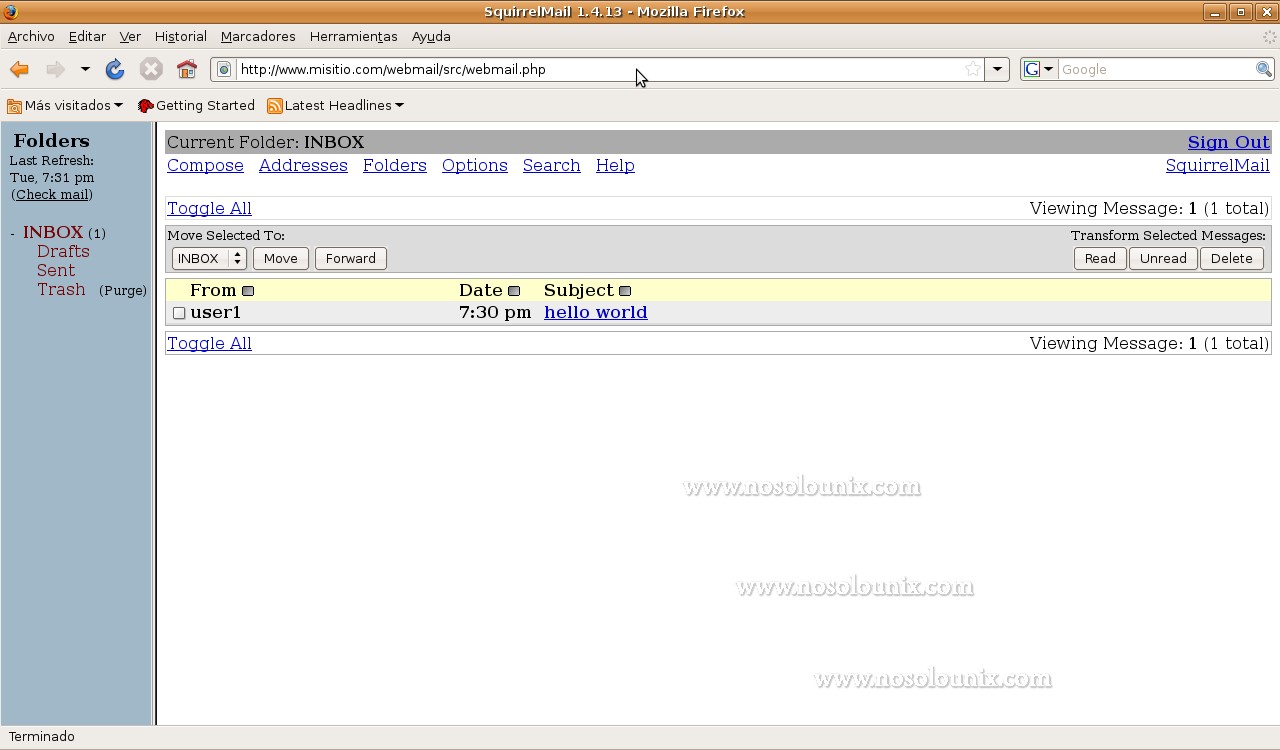
Task: Click the Terminado status bar text
Action: [x=41, y=736]
